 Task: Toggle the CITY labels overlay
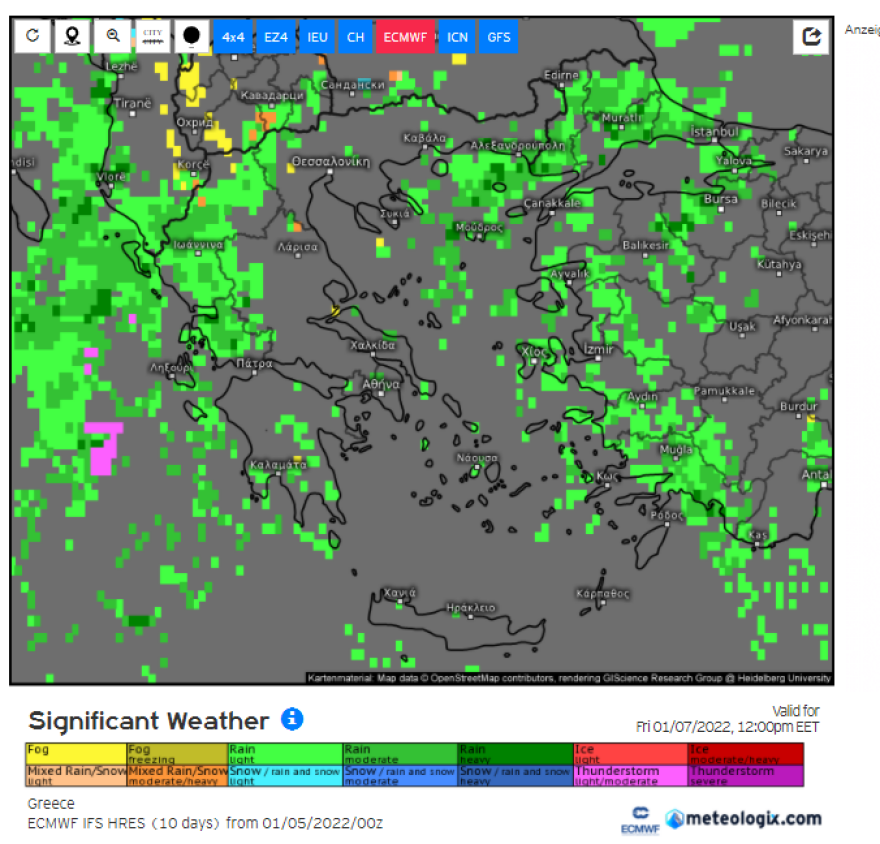coord(153,36)
